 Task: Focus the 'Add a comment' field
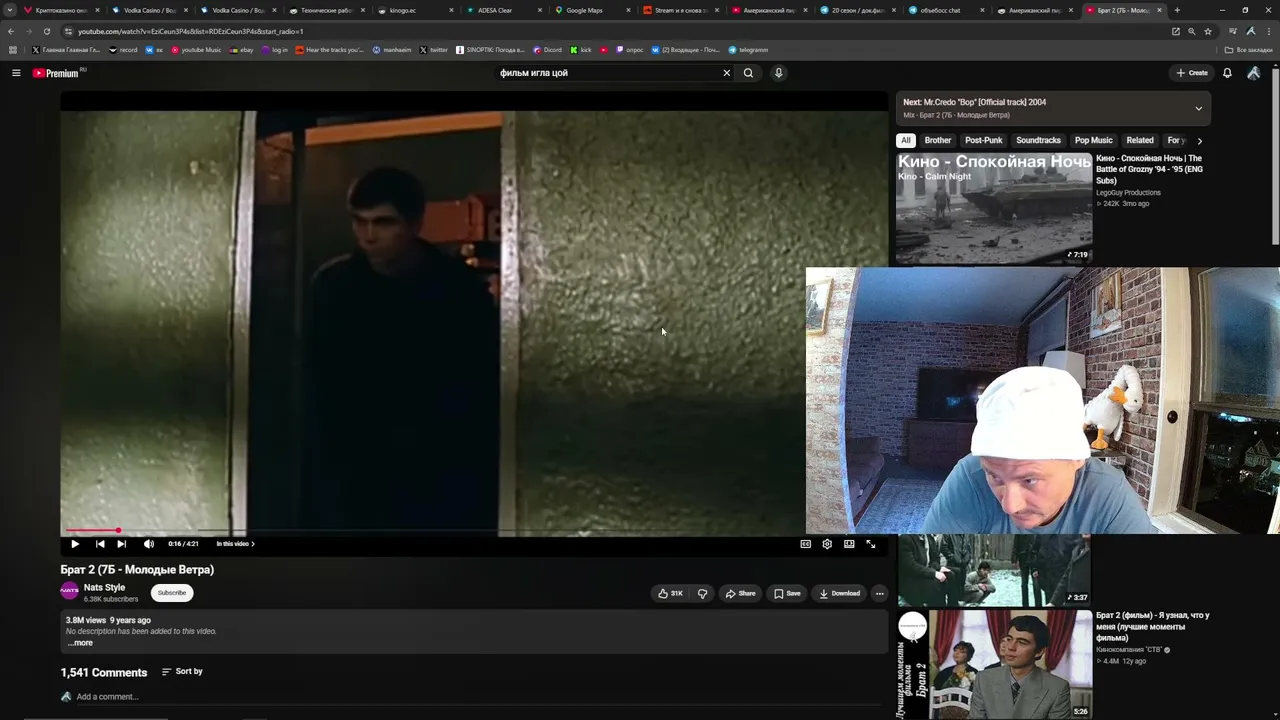click(x=480, y=697)
